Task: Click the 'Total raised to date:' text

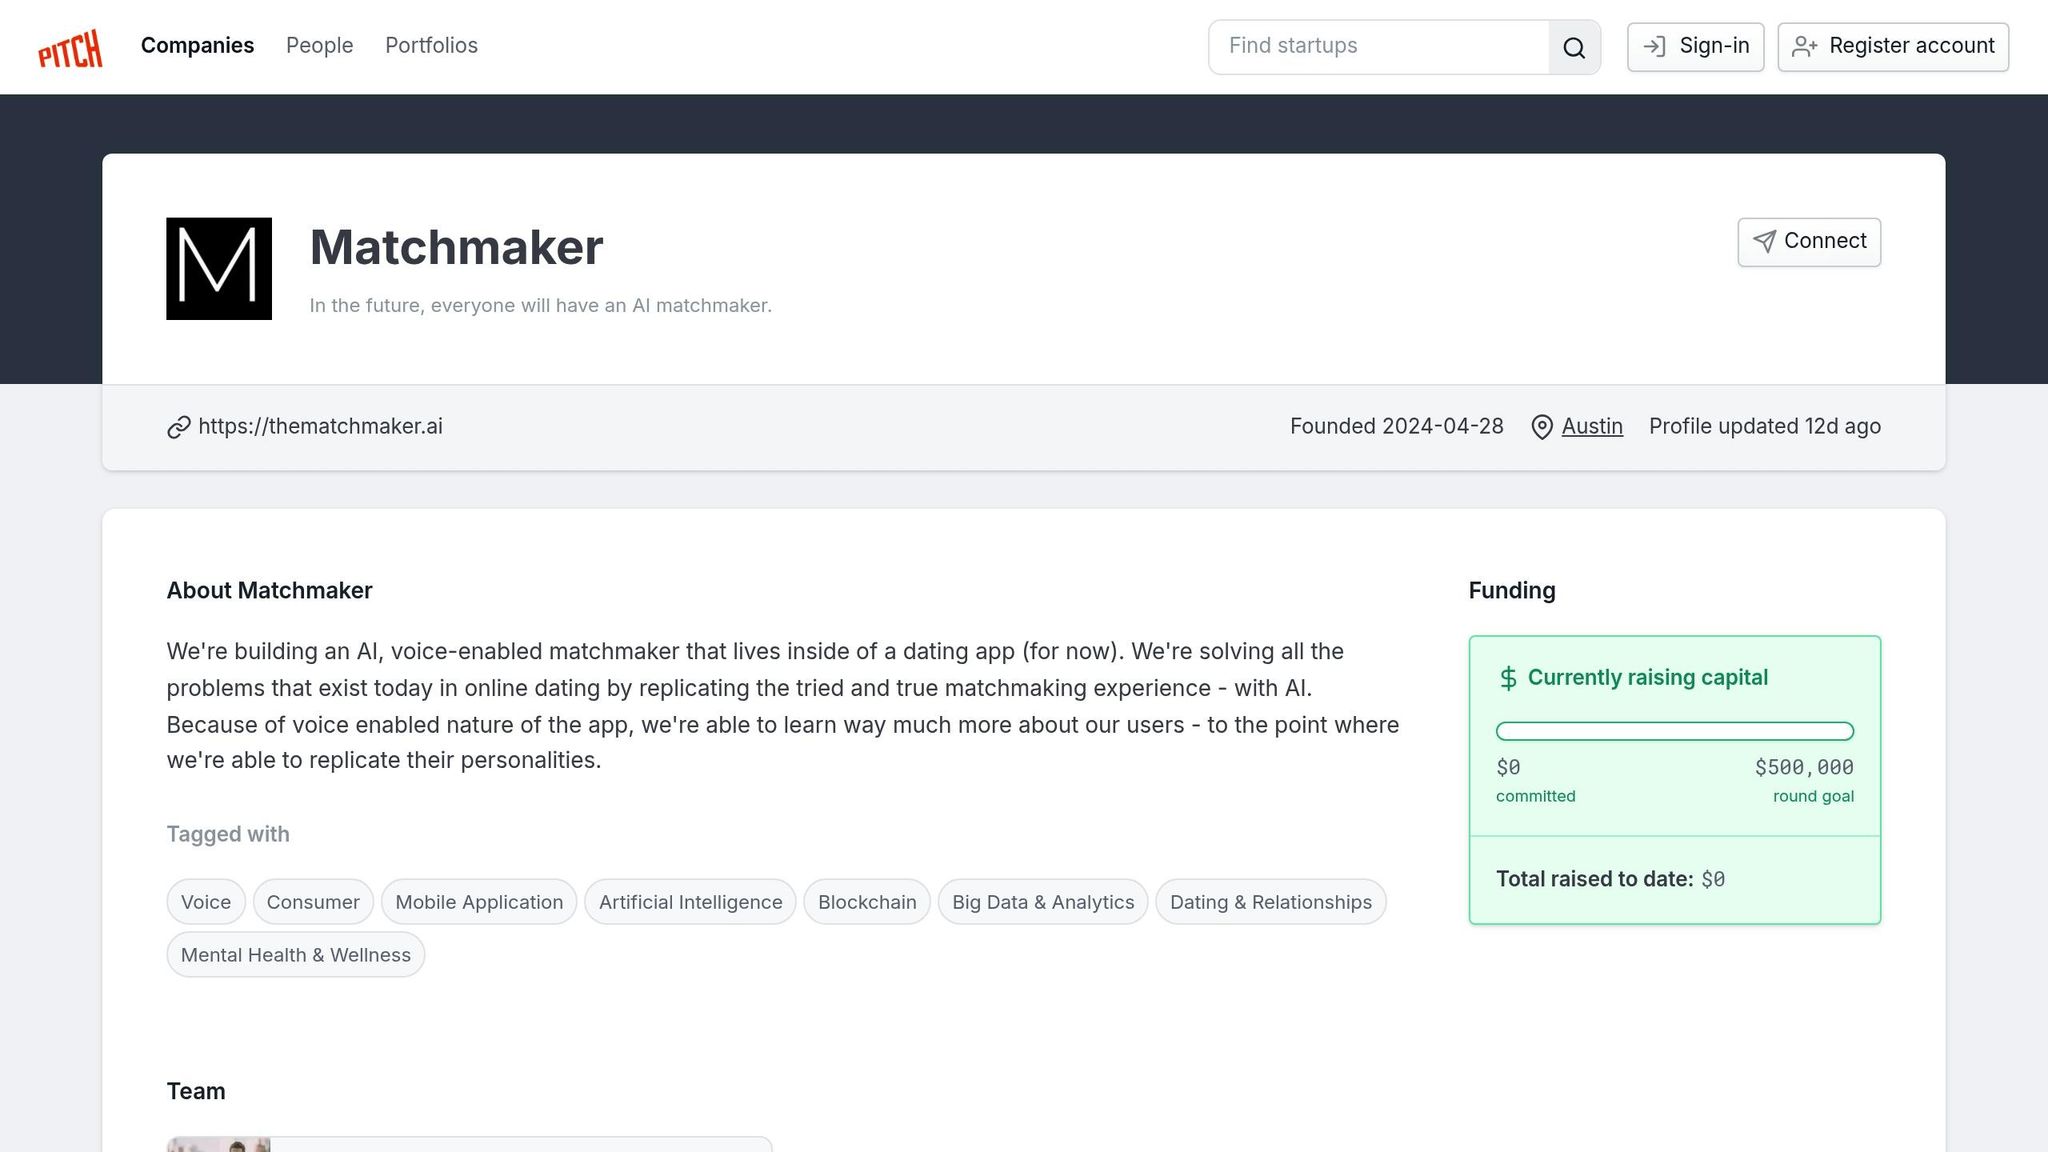Action: (1594, 879)
